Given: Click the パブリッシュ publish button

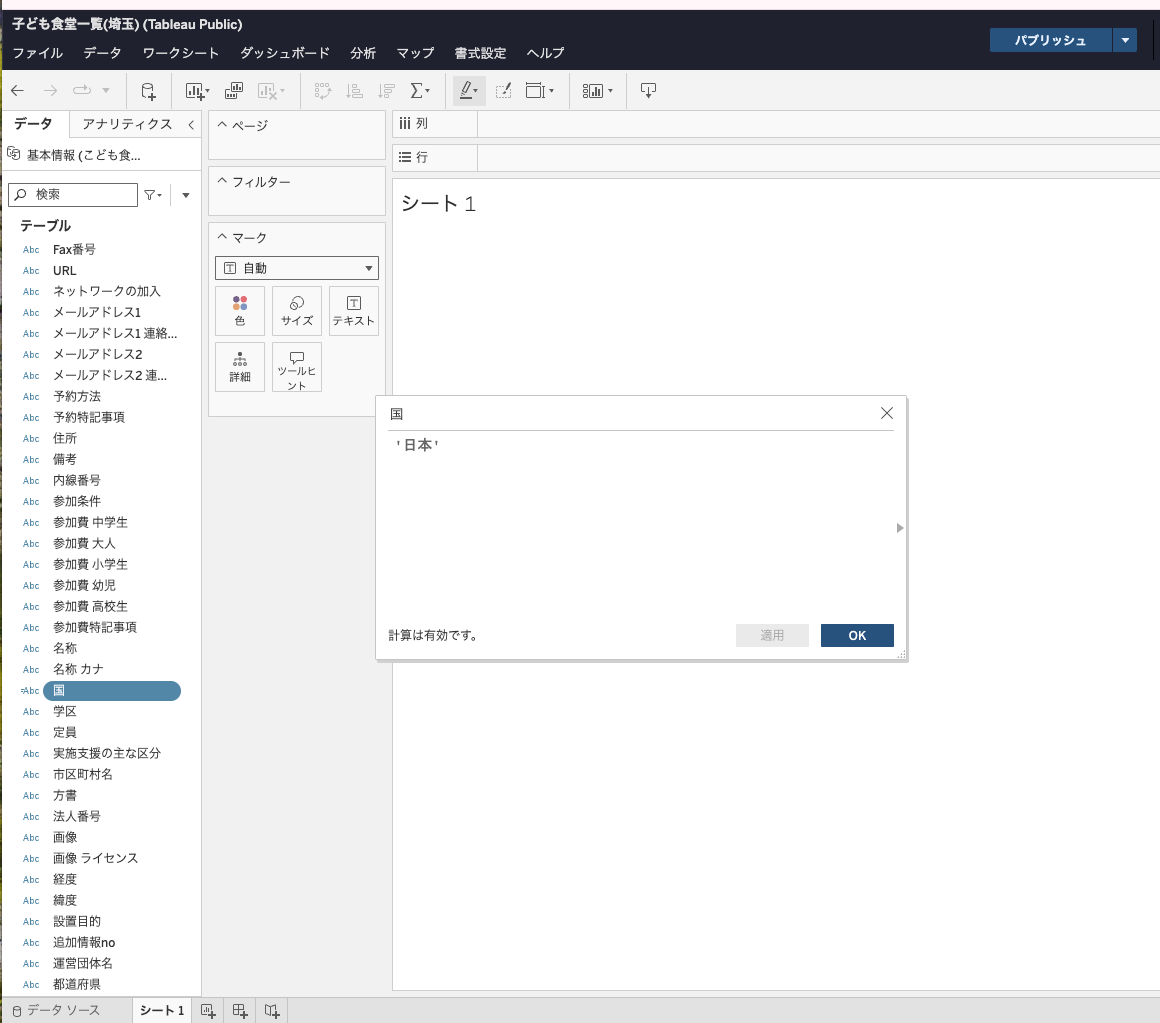Looking at the screenshot, I should 1051,40.
